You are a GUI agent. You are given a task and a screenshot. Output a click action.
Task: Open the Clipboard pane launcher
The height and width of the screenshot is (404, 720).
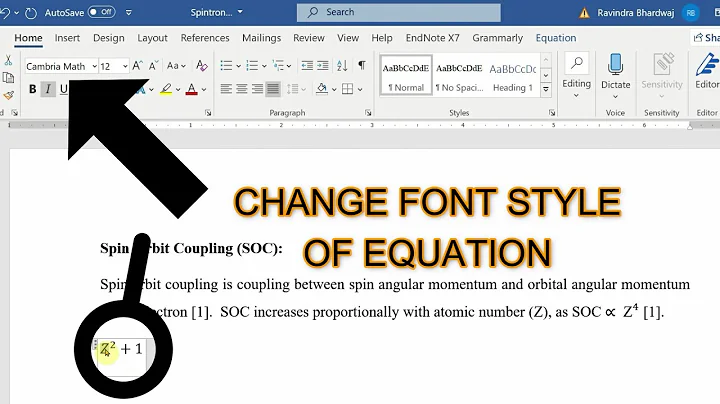click(x=14, y=112)
